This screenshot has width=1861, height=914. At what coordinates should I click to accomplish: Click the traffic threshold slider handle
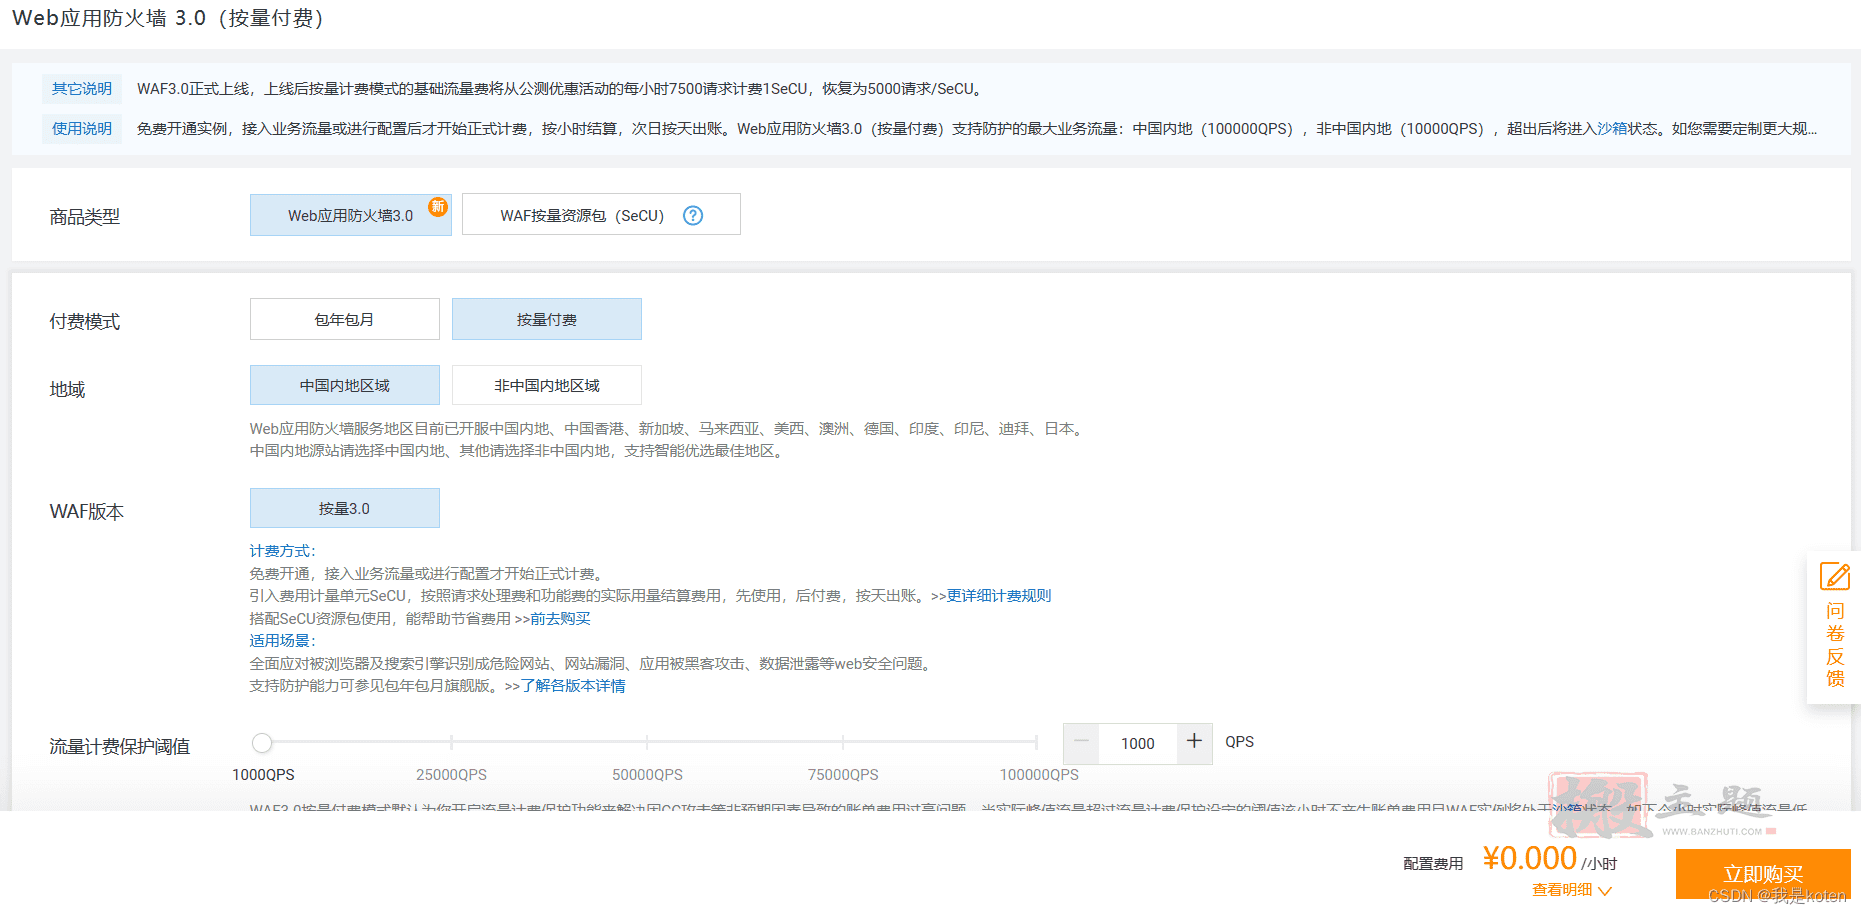click(262, 742)
